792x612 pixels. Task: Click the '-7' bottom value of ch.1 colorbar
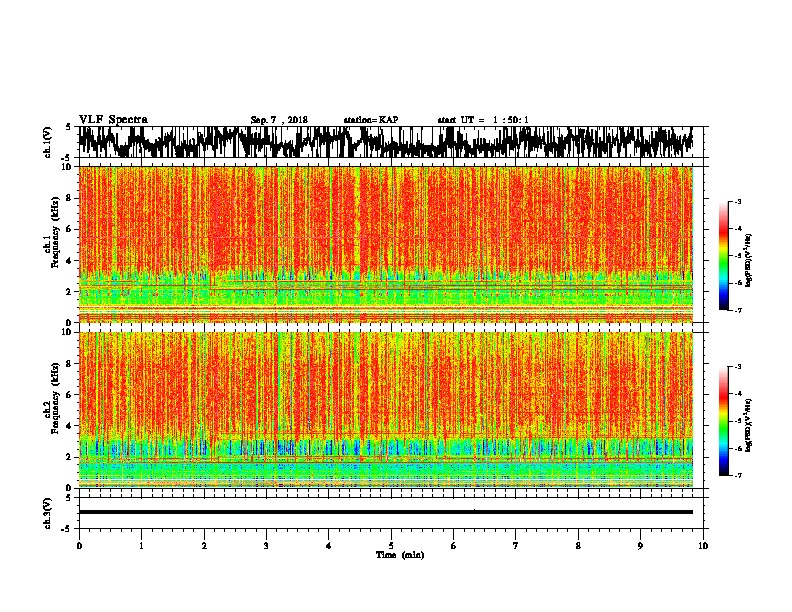(737, 310)
